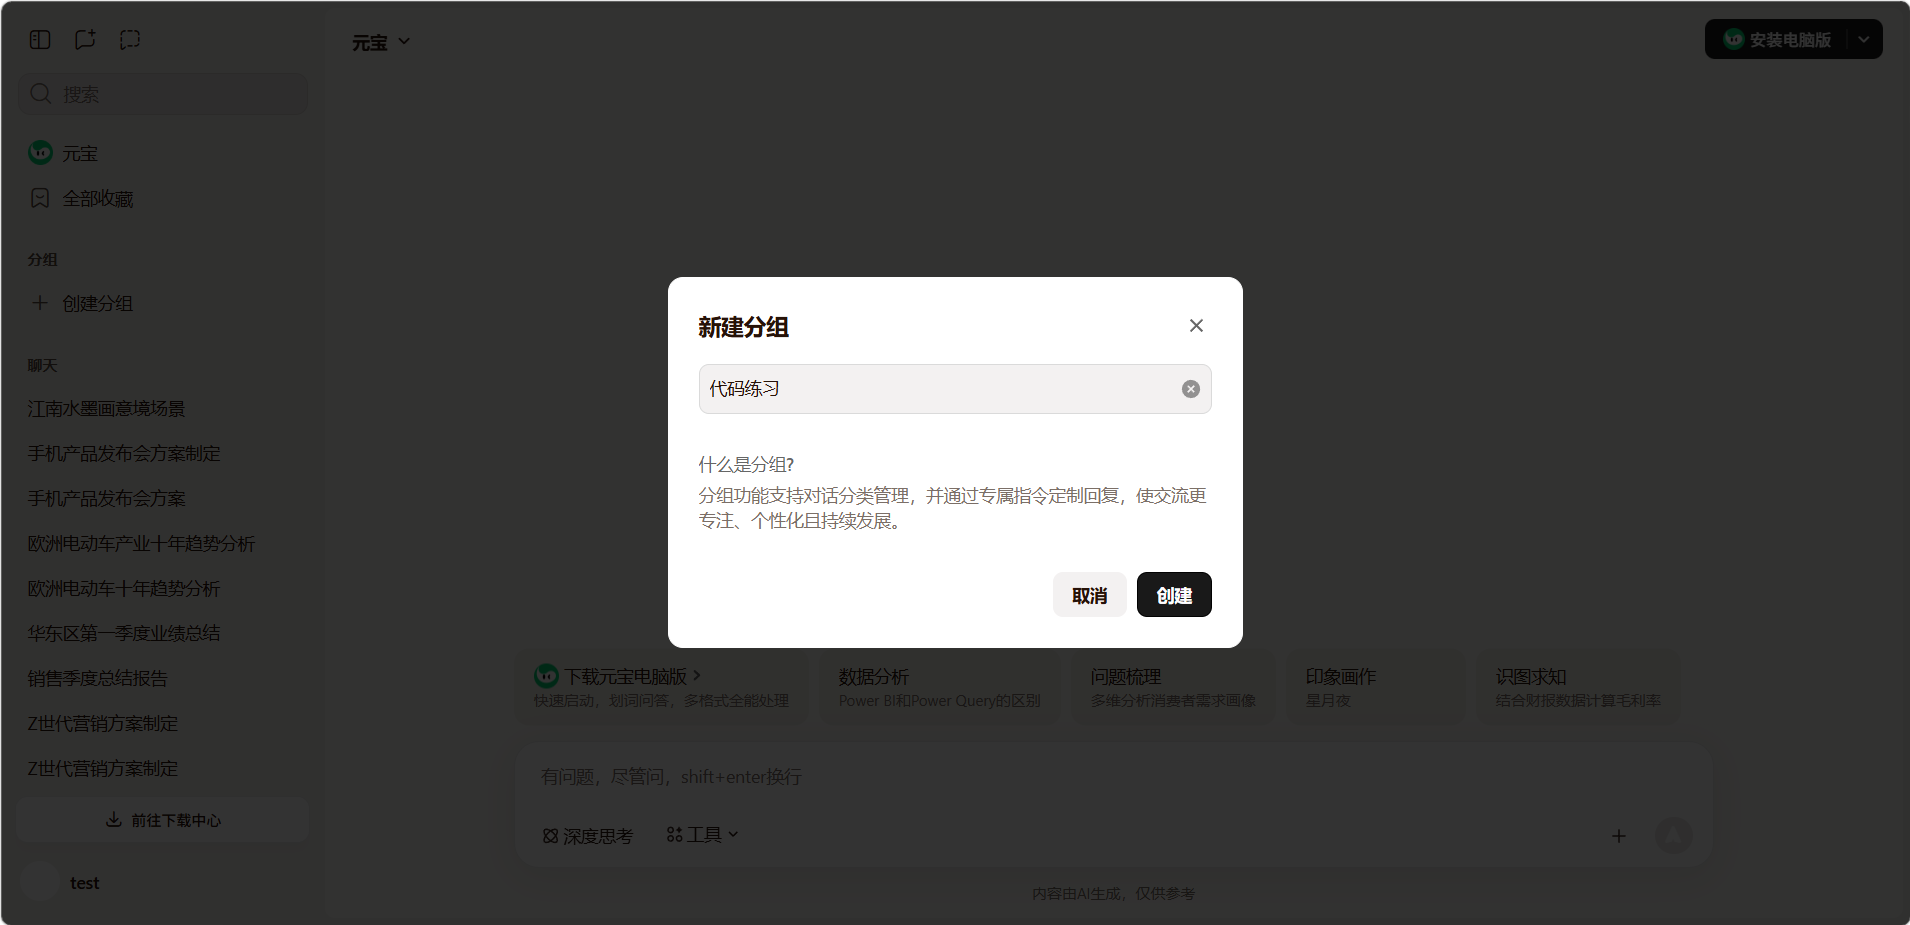Click the send arrow button
The height and width of the screenshot is (925, 1910).
1674,835
